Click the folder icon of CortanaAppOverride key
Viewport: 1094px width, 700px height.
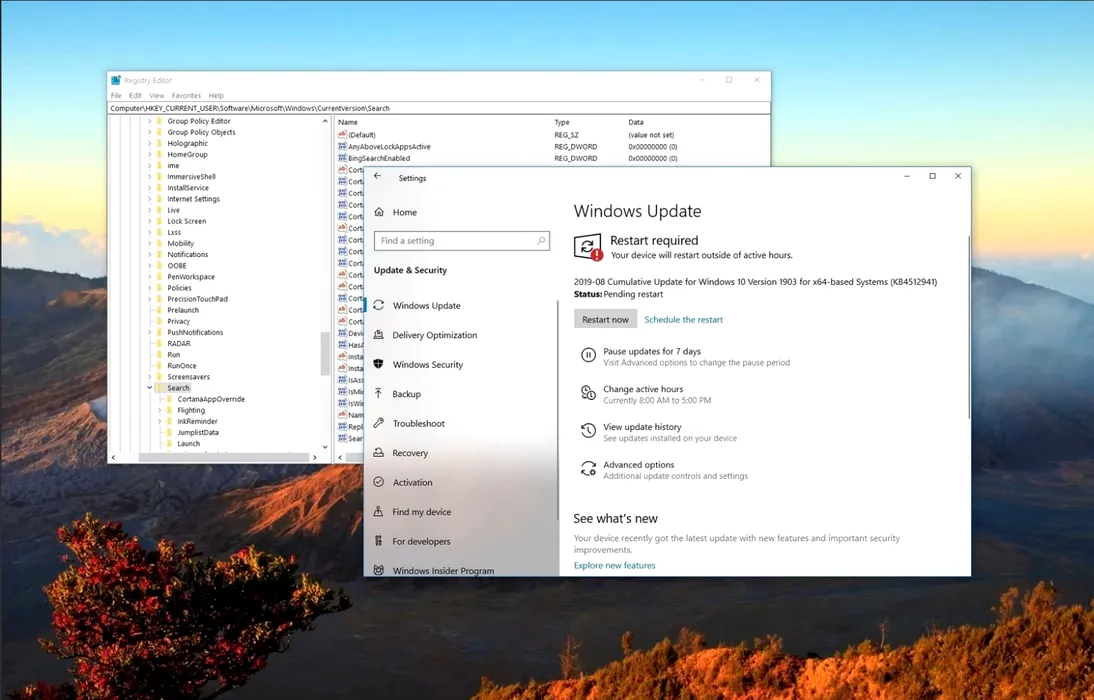169,399
